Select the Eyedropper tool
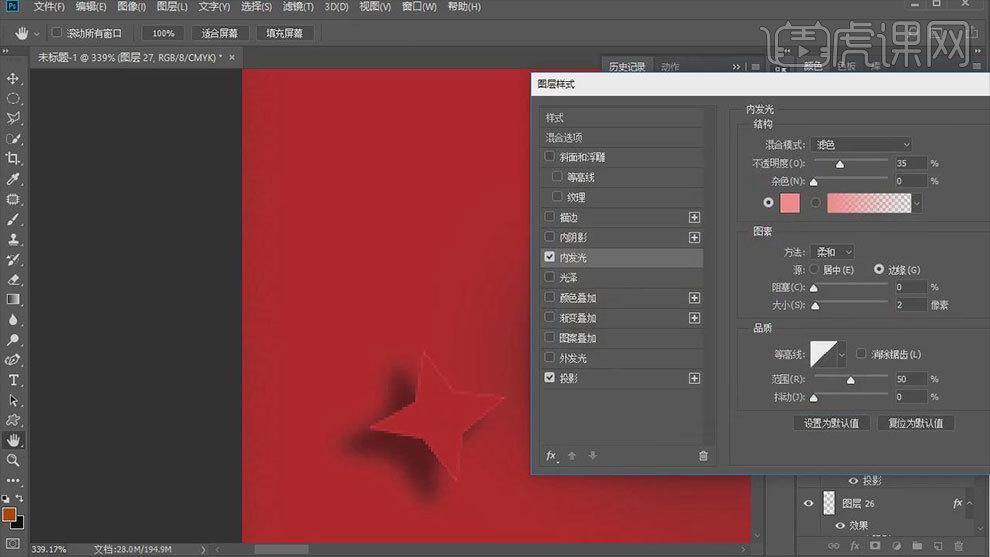Viewport: 990px width, 557px height. click(x=13, y=179)
